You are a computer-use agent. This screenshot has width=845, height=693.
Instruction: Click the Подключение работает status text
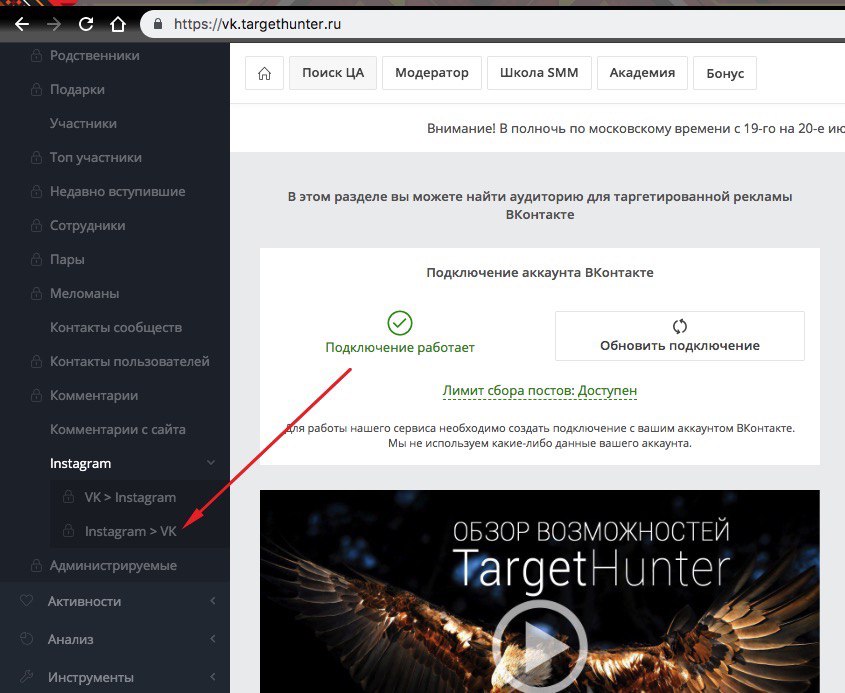[x=400, y=348]
